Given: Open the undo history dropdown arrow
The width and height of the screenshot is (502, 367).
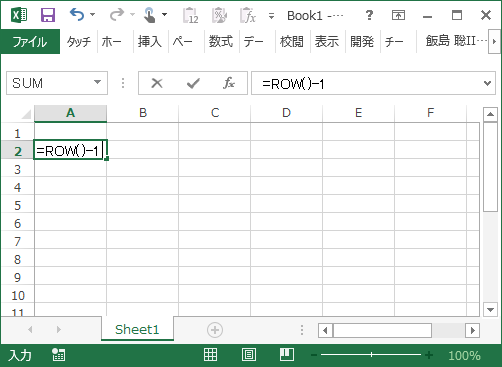Looking at the screenshot, I should [93, 15].
